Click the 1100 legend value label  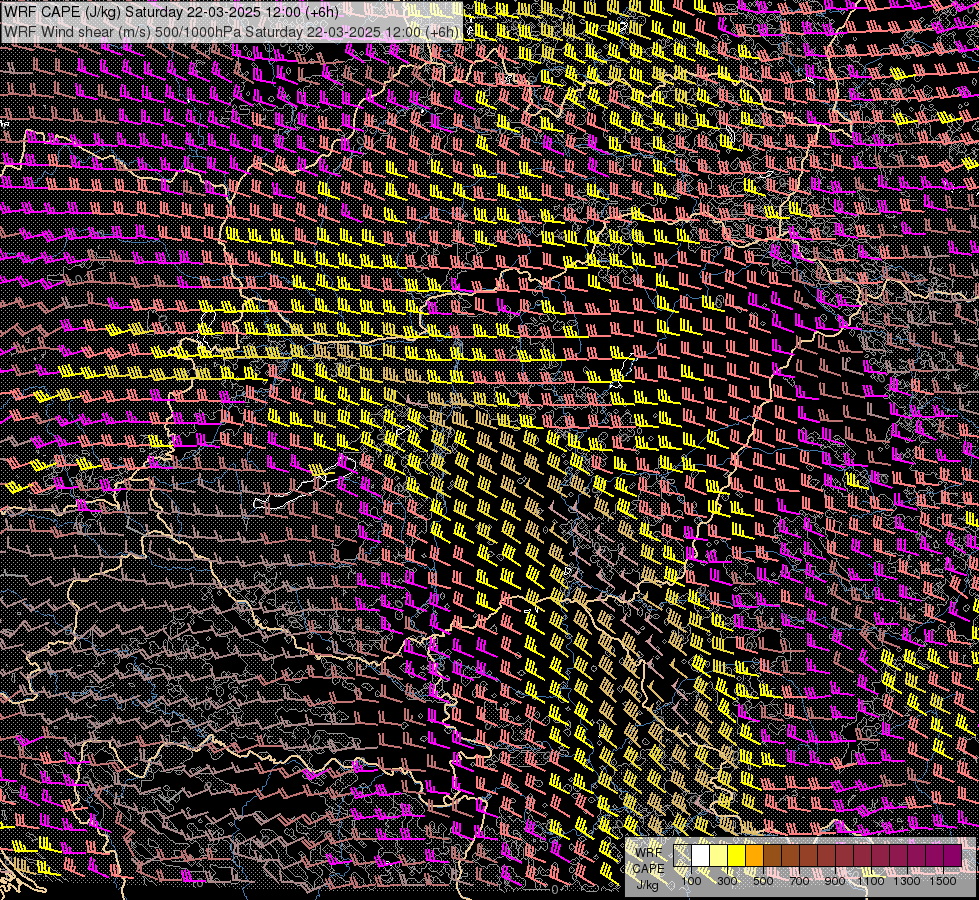pos(871,881)
